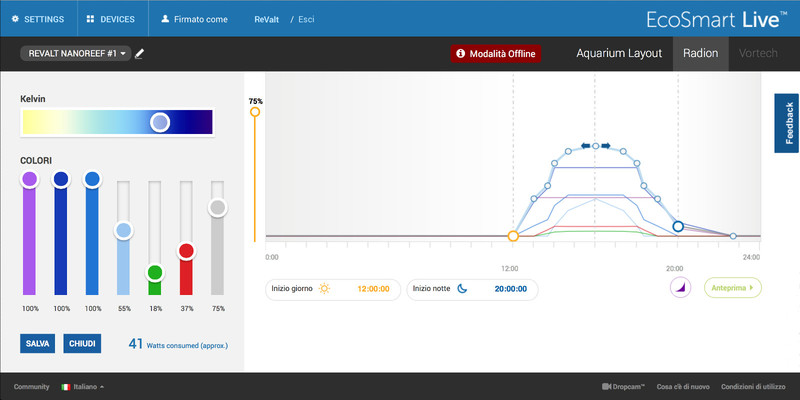Click the user profile icon
The width and height of the screenshot is (800, 400).
165,19
